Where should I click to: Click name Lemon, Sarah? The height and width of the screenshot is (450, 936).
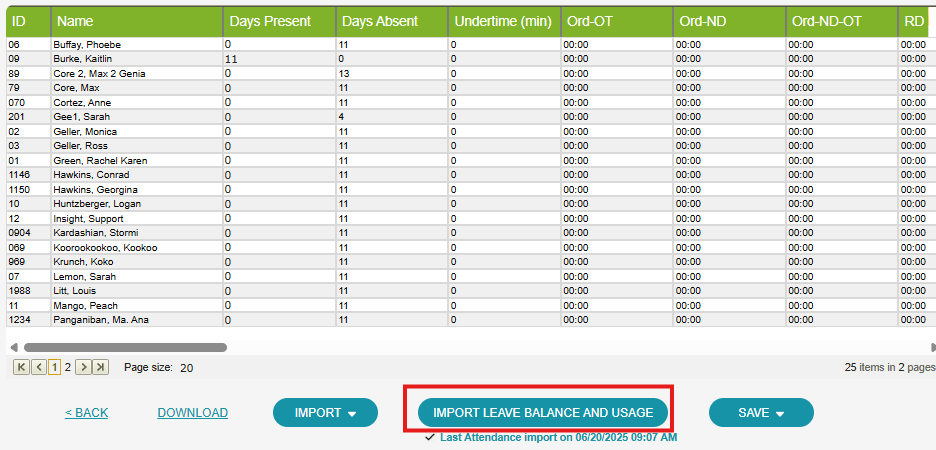coord(84,276)
